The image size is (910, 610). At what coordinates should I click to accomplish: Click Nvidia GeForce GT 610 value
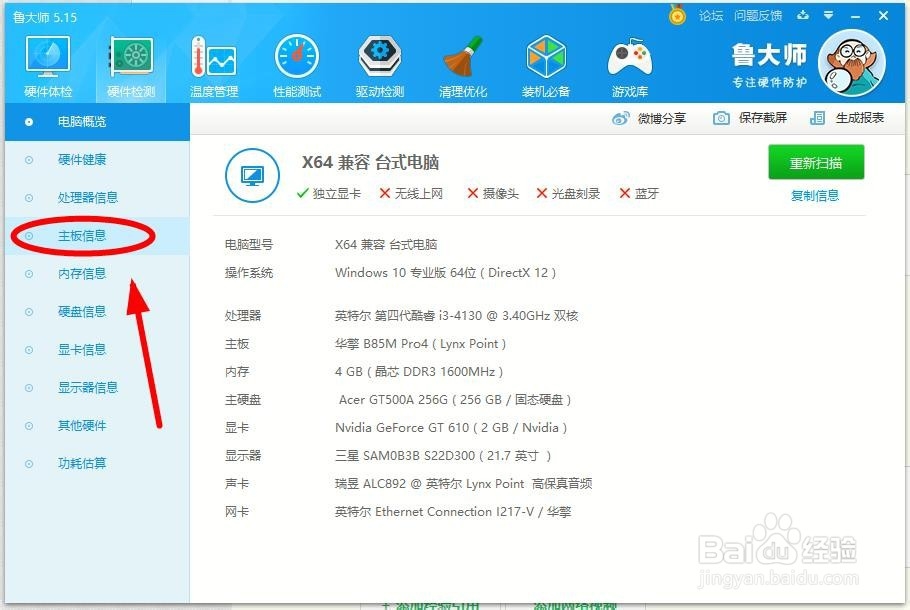451,428
